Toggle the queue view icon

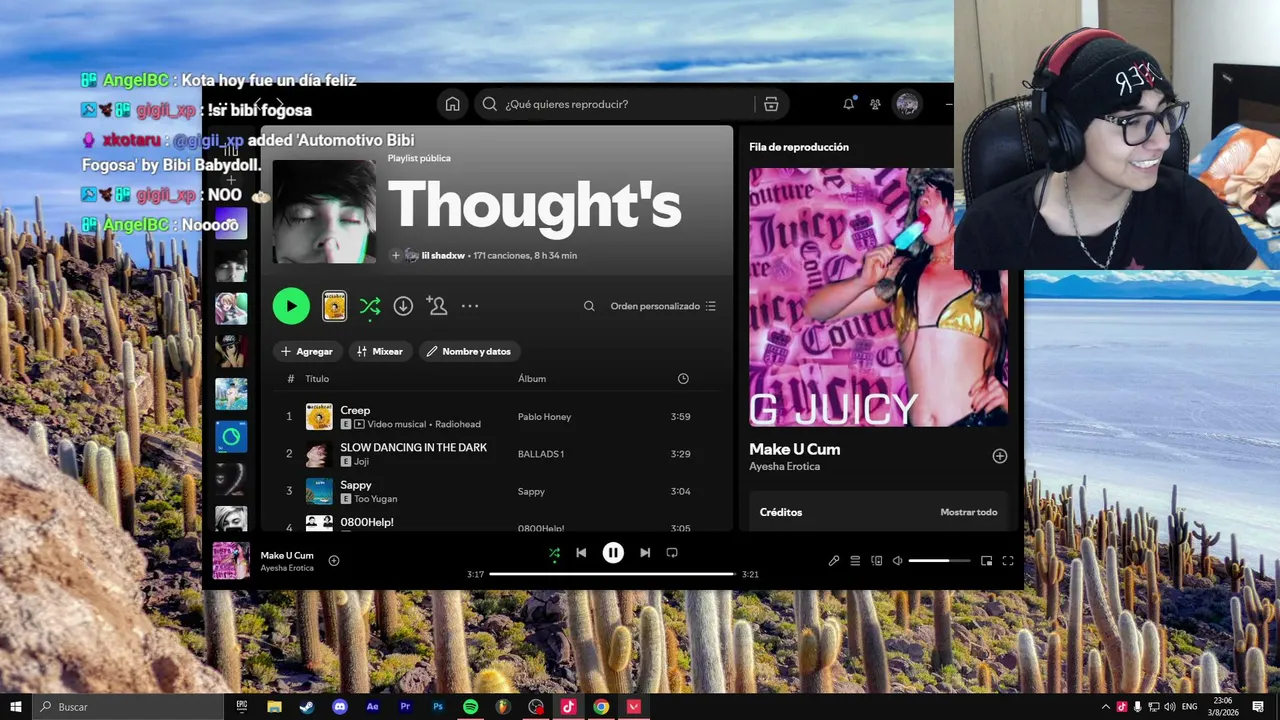click(x=855, y=561)
